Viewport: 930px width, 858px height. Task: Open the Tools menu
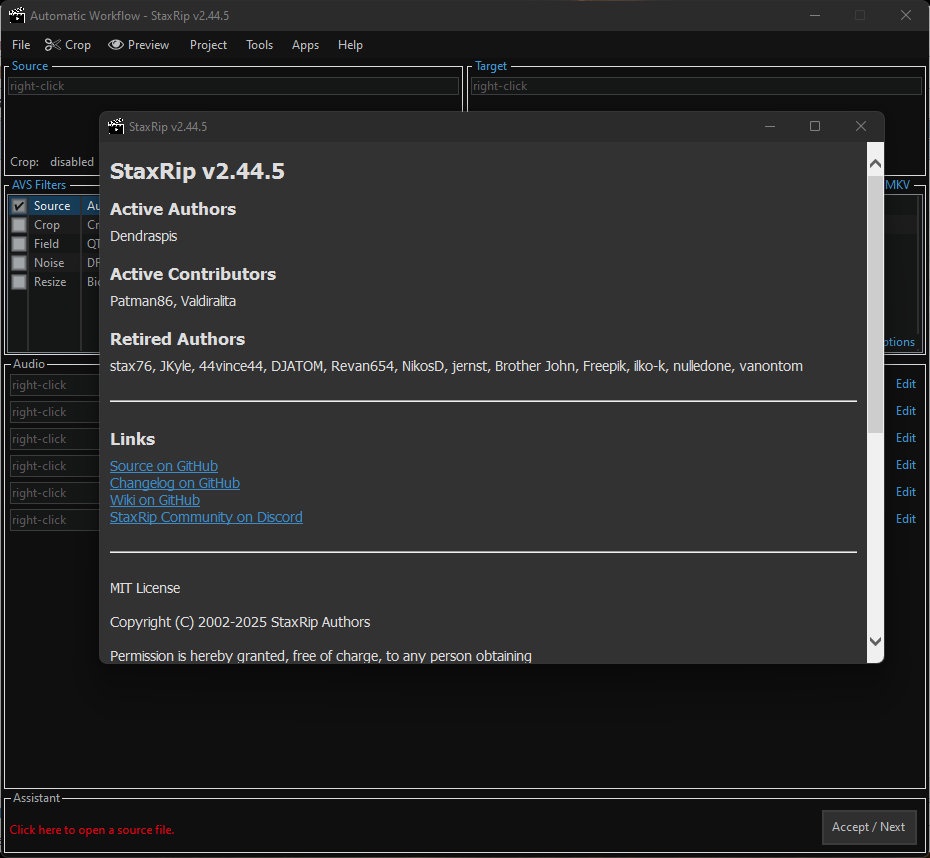pyautogui.click(x=259, y=45)
